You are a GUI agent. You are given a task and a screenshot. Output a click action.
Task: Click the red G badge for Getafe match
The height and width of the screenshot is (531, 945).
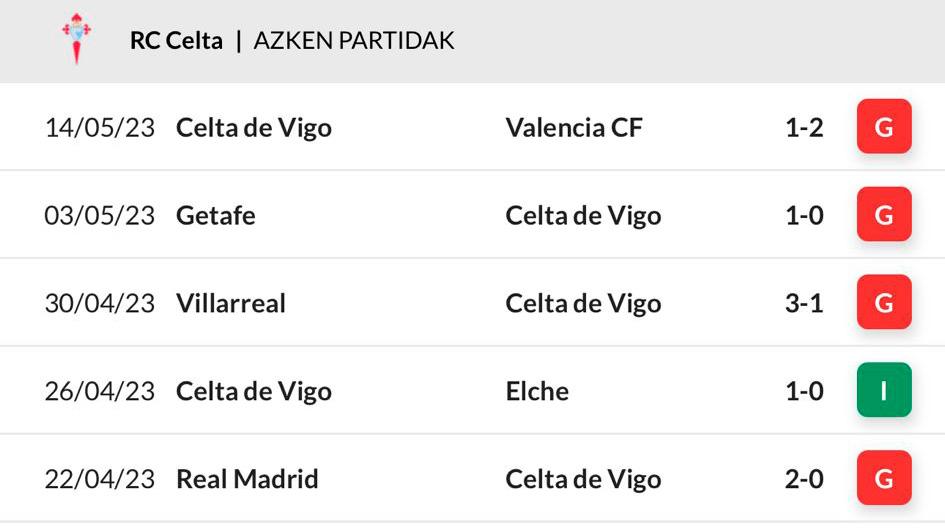884,215
